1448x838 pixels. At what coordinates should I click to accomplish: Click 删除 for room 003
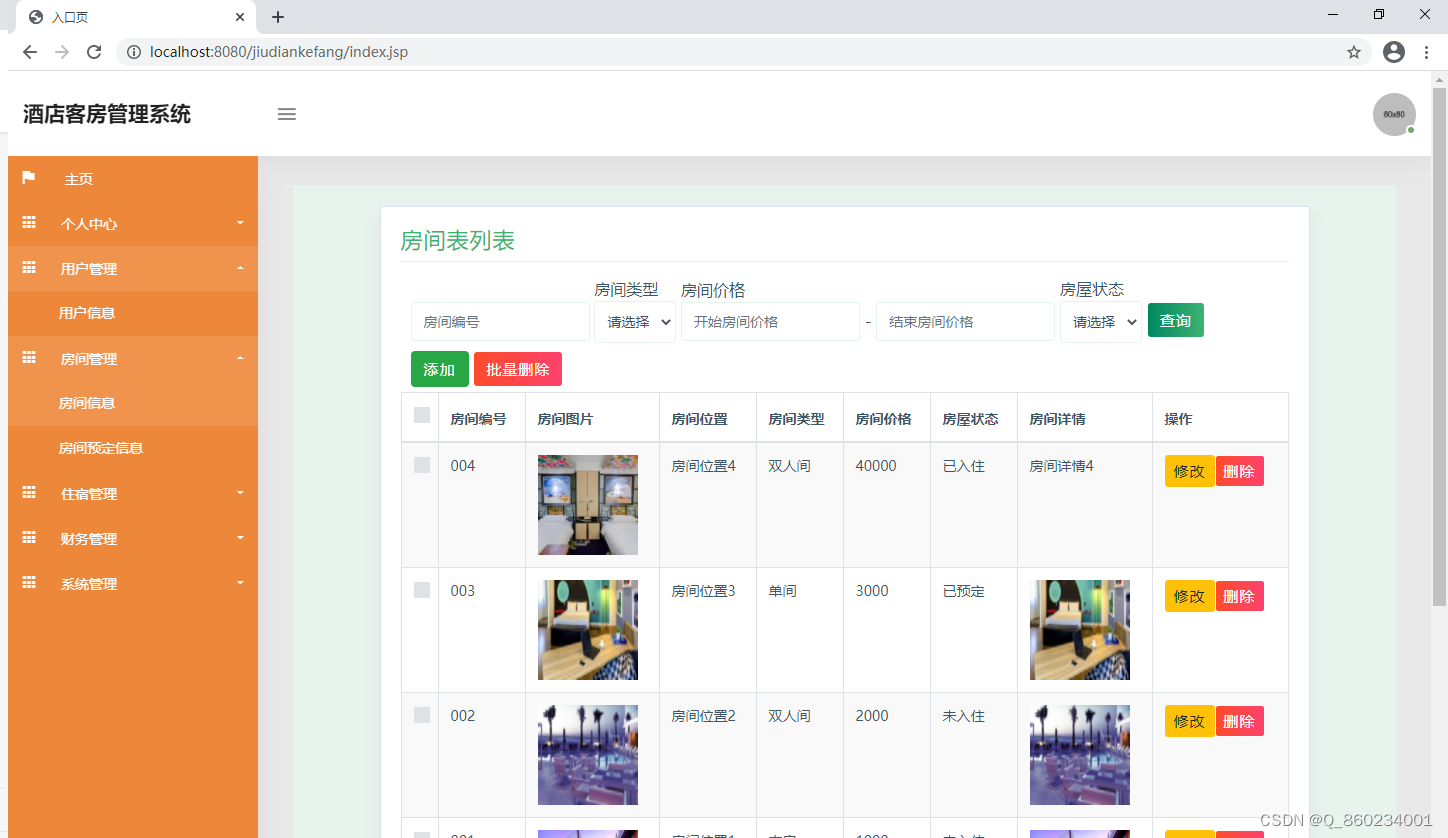(1239, 596)
